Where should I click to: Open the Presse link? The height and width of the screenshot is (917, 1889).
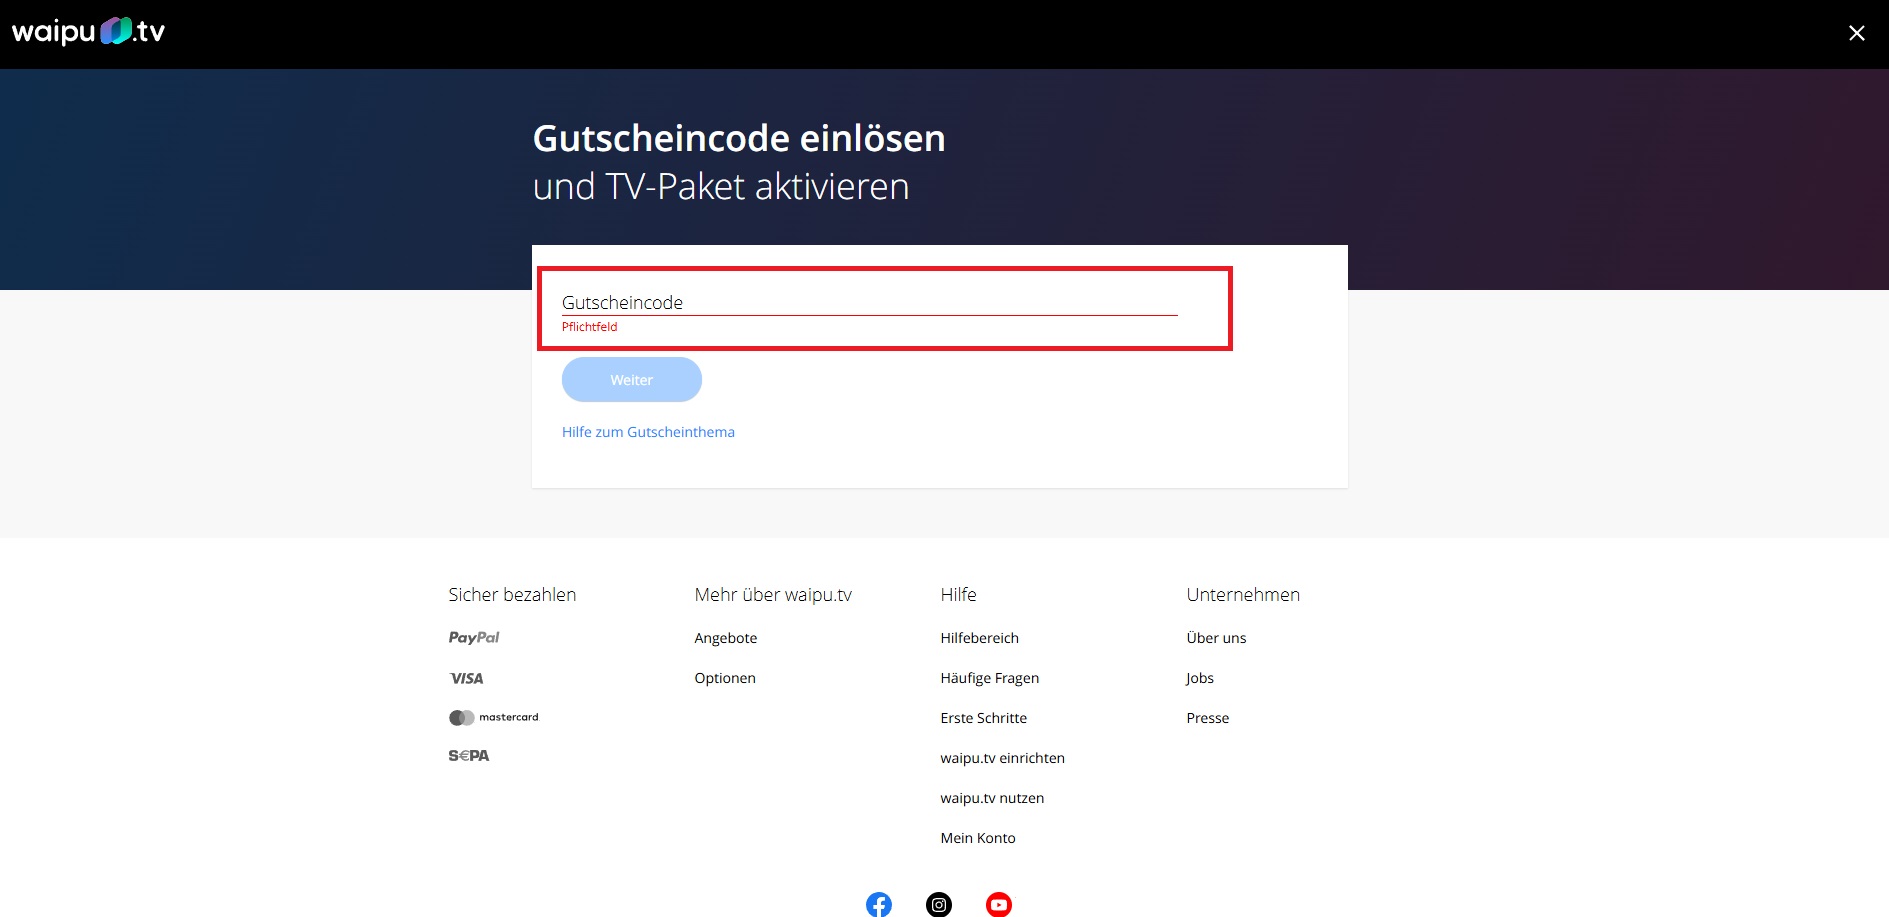(1207, 718)
